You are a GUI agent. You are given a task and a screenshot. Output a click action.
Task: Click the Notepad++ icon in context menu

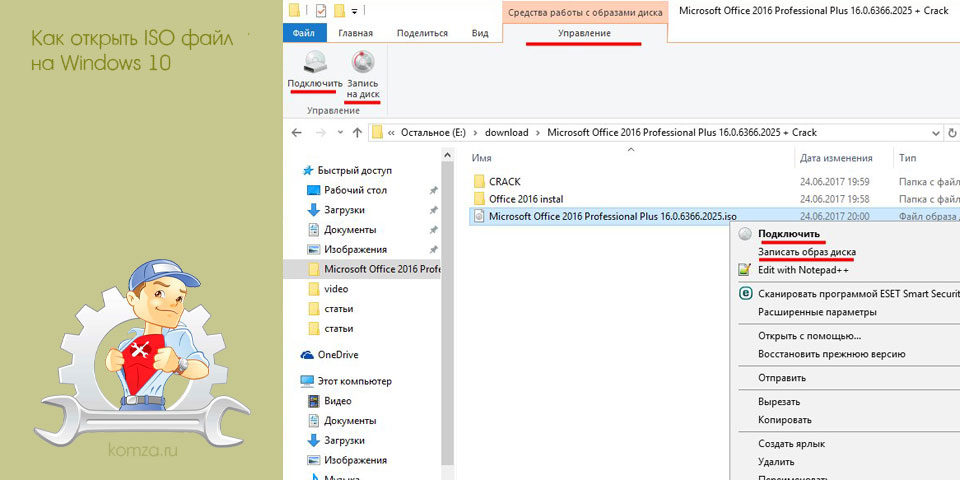[x=744, y=269]
